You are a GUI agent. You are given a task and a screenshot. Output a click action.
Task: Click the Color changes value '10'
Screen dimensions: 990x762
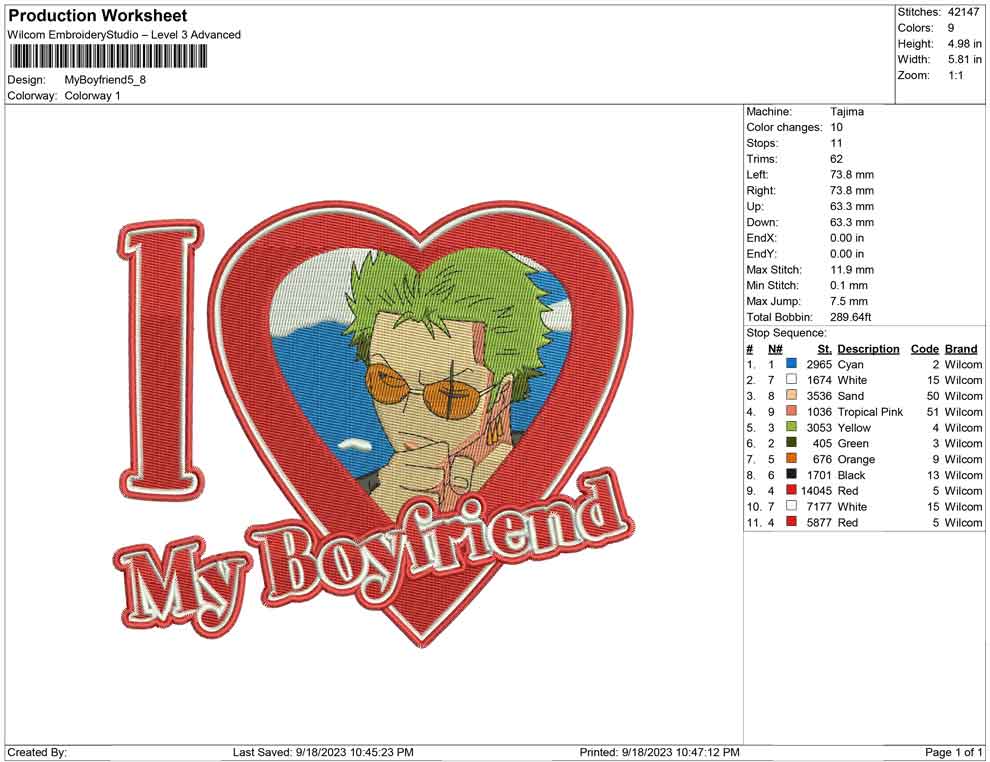pyautogui.click(x=837, y=127)
